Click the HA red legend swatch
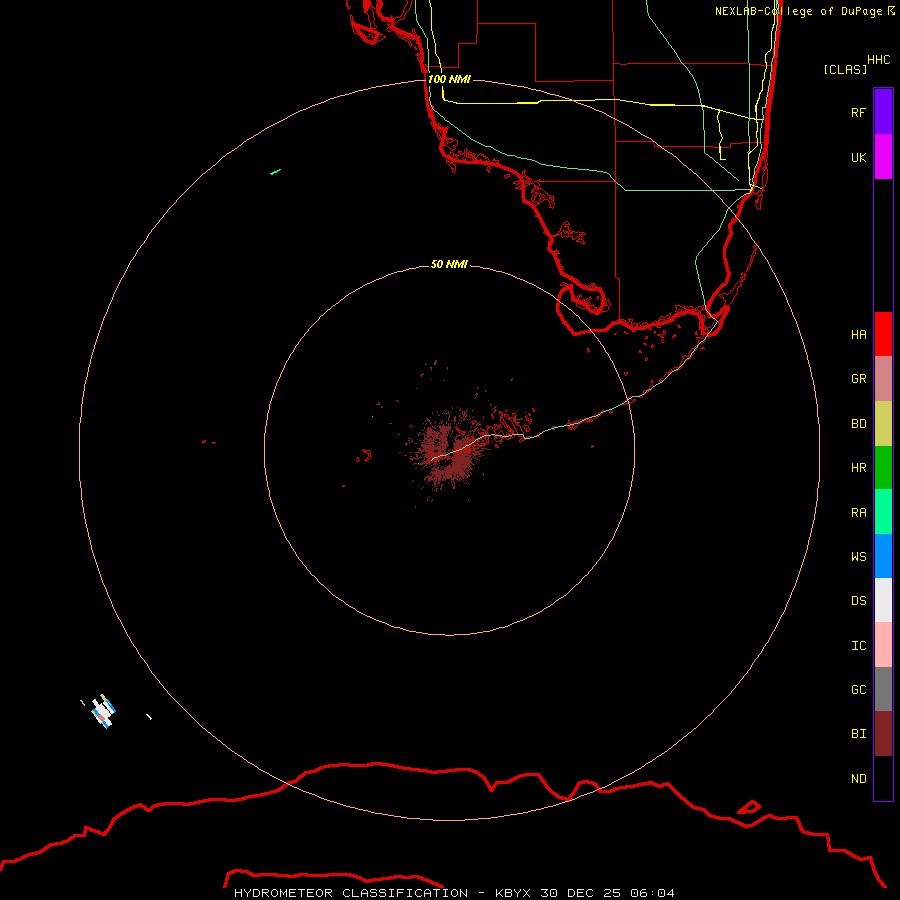 tap(883, 334)
